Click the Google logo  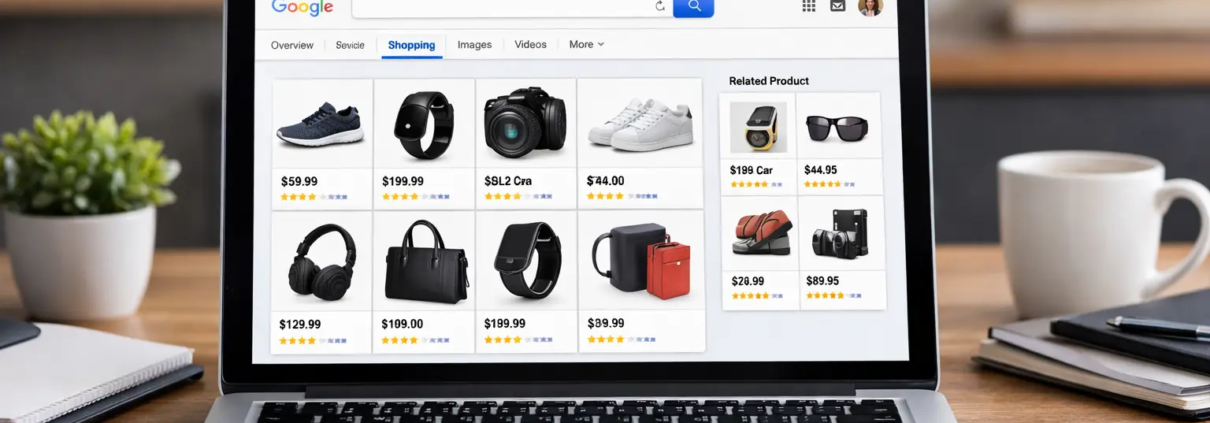tap(302, 7)
